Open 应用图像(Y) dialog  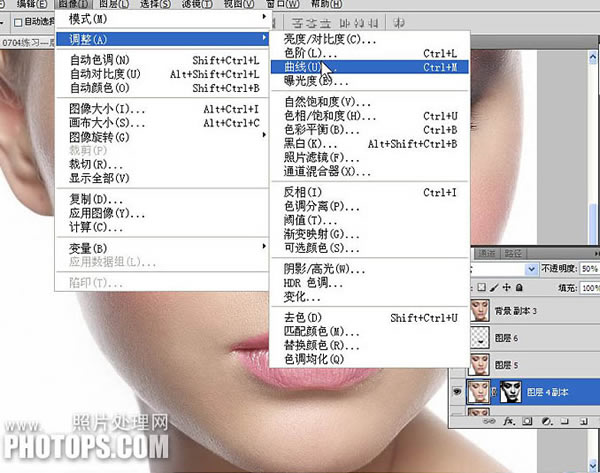[162, 213]
